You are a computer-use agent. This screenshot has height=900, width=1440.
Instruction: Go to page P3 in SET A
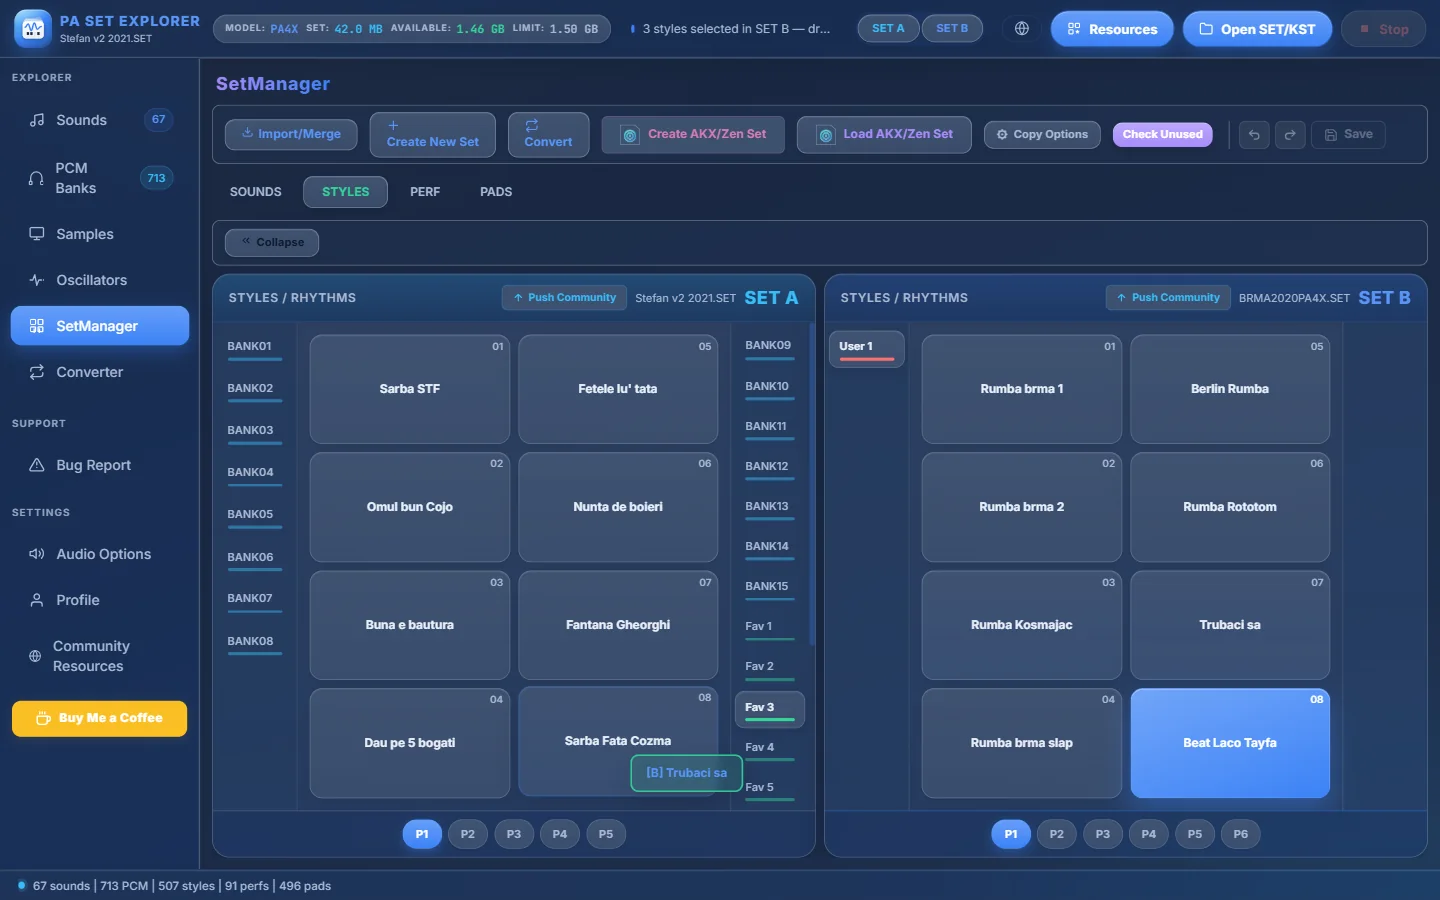tap(514, 834)
